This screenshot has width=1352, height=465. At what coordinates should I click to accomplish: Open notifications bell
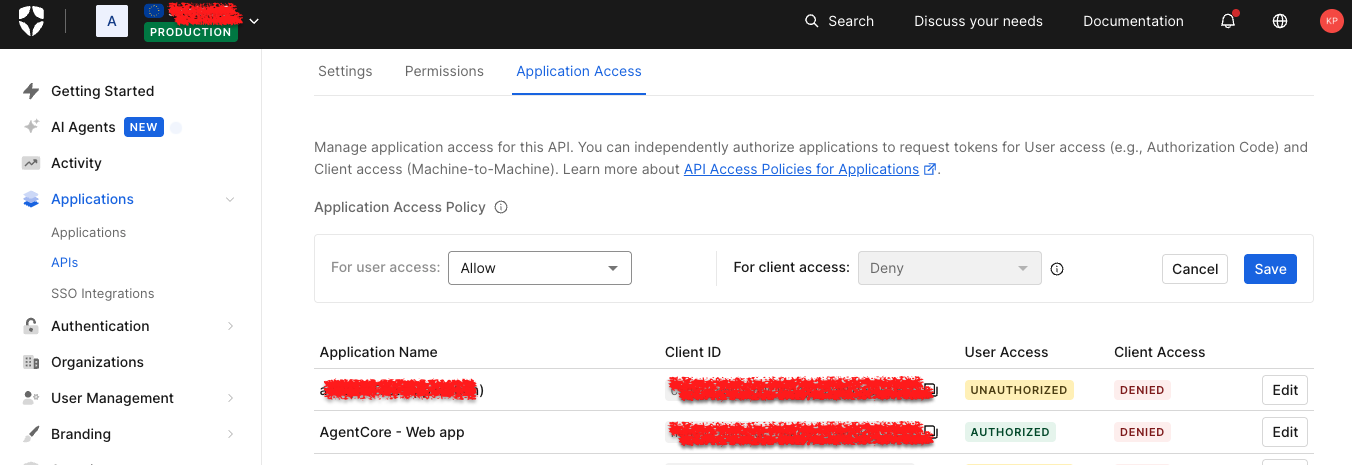[1229, 21]
